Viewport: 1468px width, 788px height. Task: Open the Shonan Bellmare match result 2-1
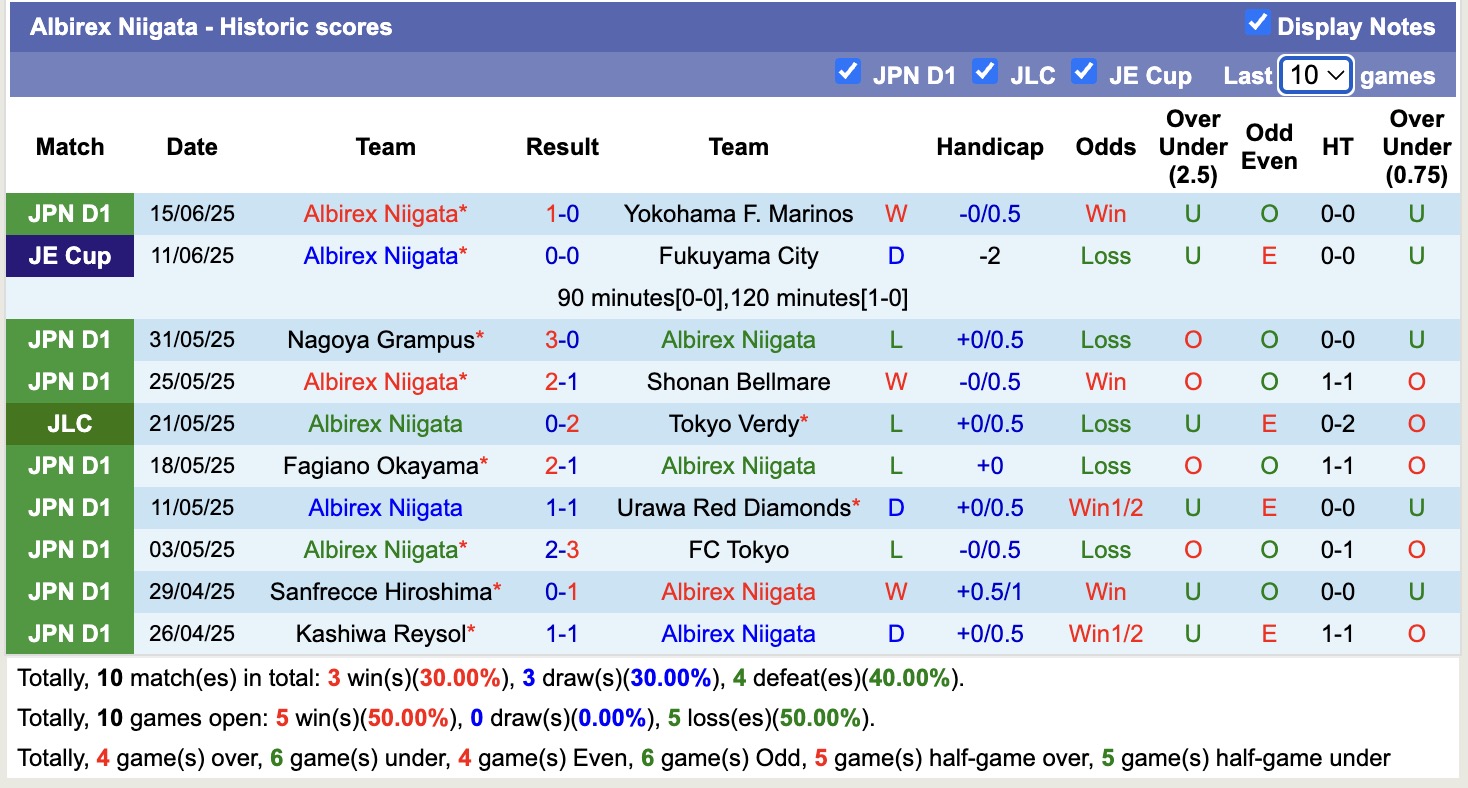point(562,381)
